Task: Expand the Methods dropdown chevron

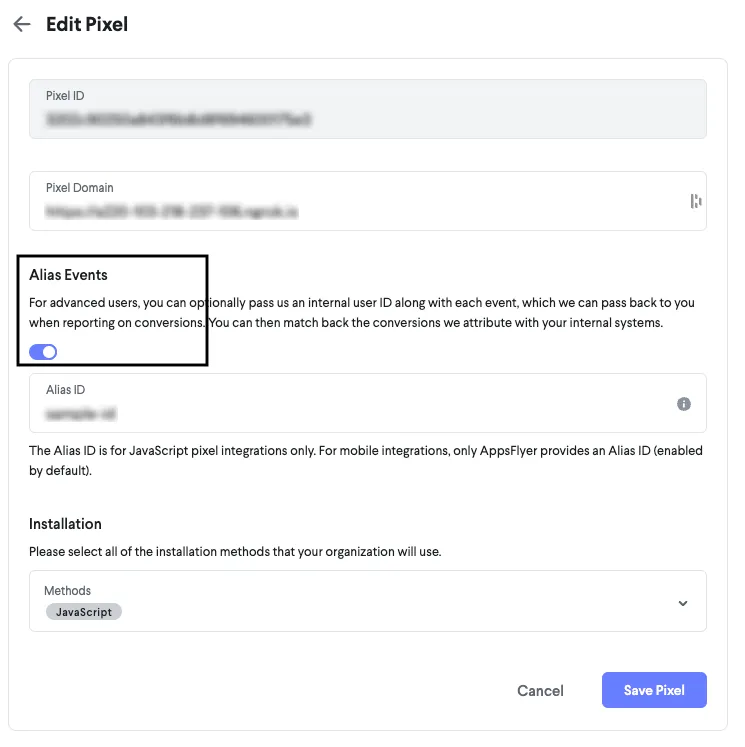Action: point(683,604)
